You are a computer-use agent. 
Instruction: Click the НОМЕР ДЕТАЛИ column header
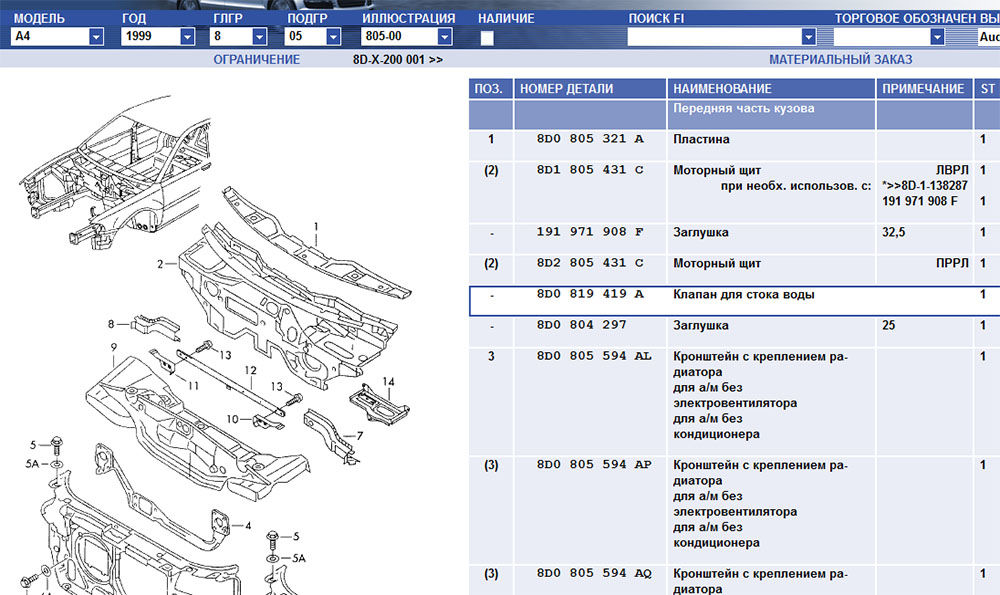point(566,89)
